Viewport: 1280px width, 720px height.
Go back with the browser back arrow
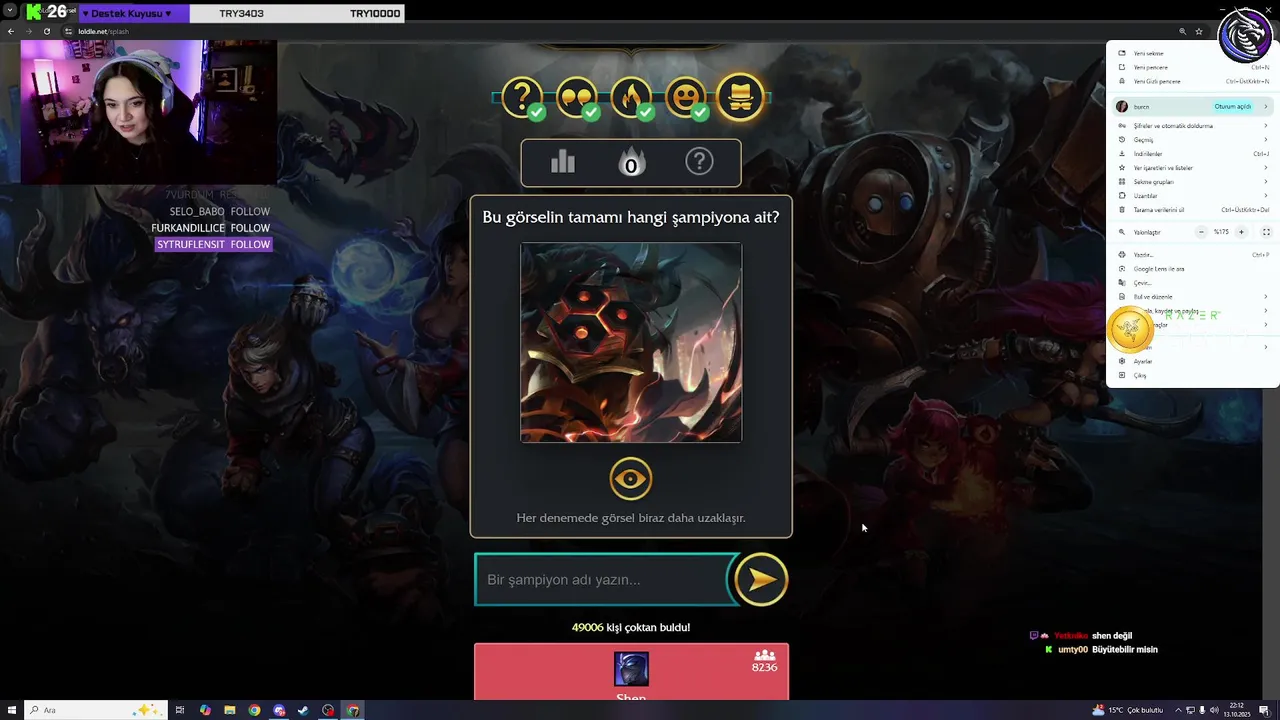coord(11,31)
